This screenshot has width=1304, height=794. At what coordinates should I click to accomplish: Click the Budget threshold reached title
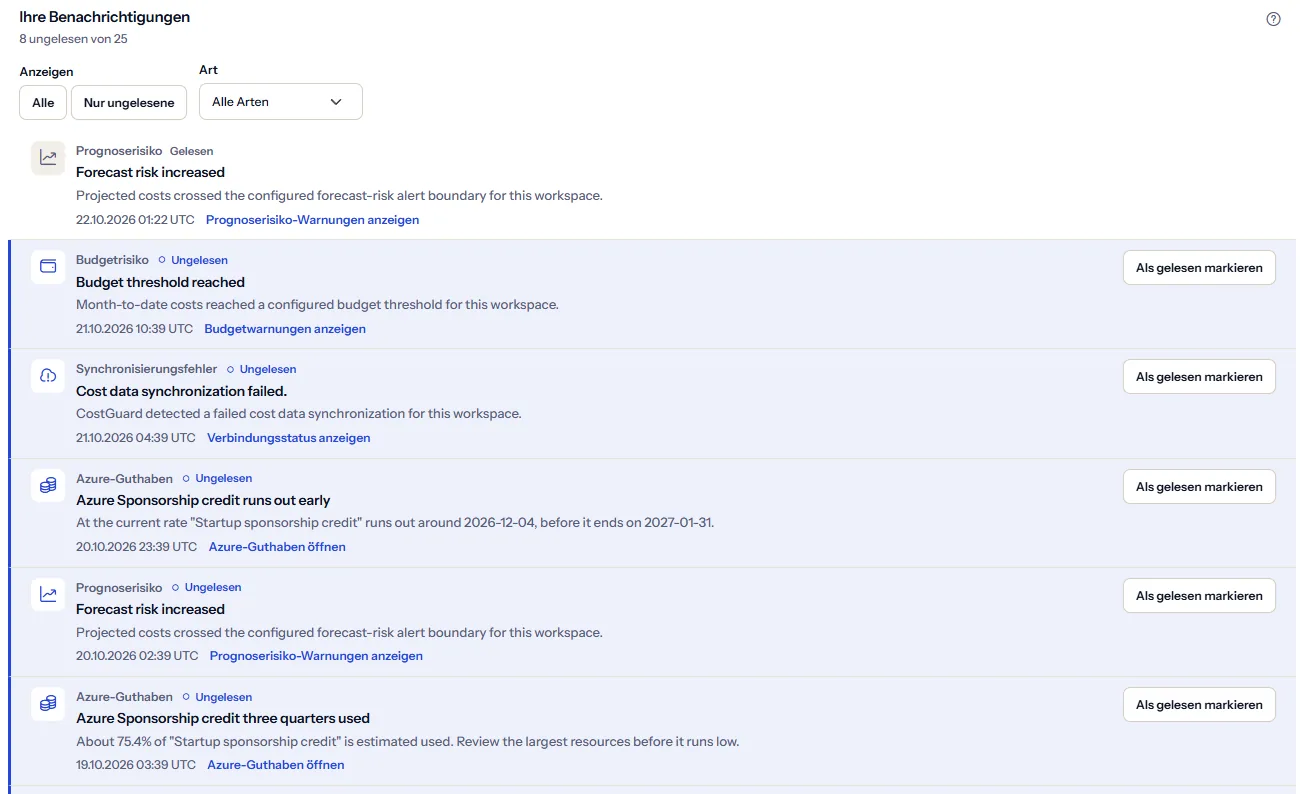click(160, 282)
